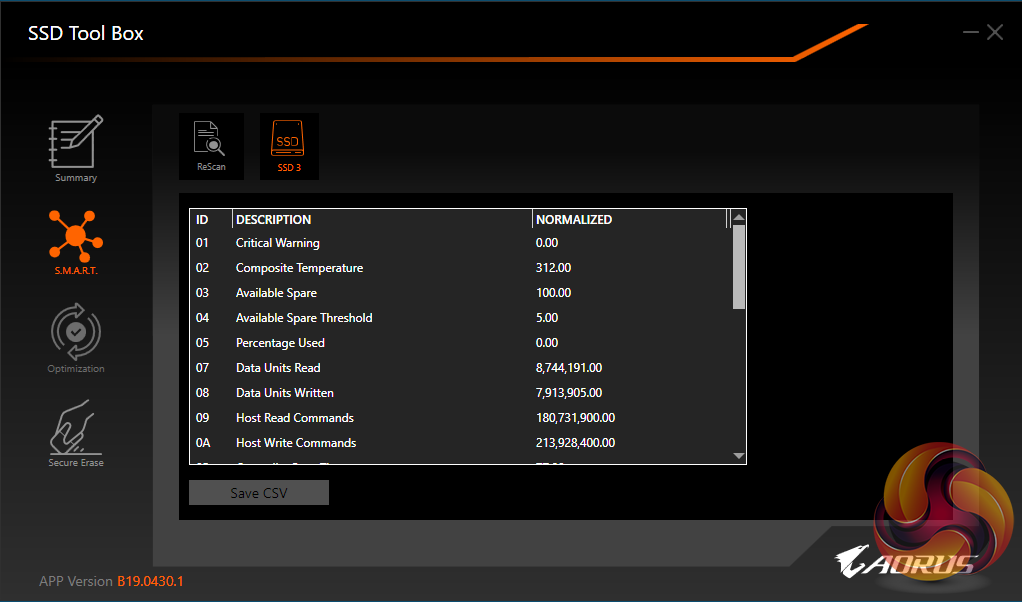Select the Data Units Read row
The height and width of the screenshot is (602, 1022).
pyautogui.click(x=460, y=368)
